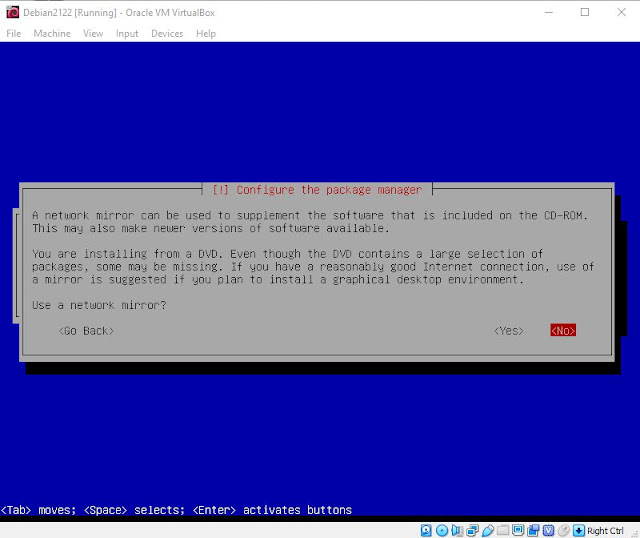
Task: Click the CPU virtualization V icon
Action: point(548,530)
